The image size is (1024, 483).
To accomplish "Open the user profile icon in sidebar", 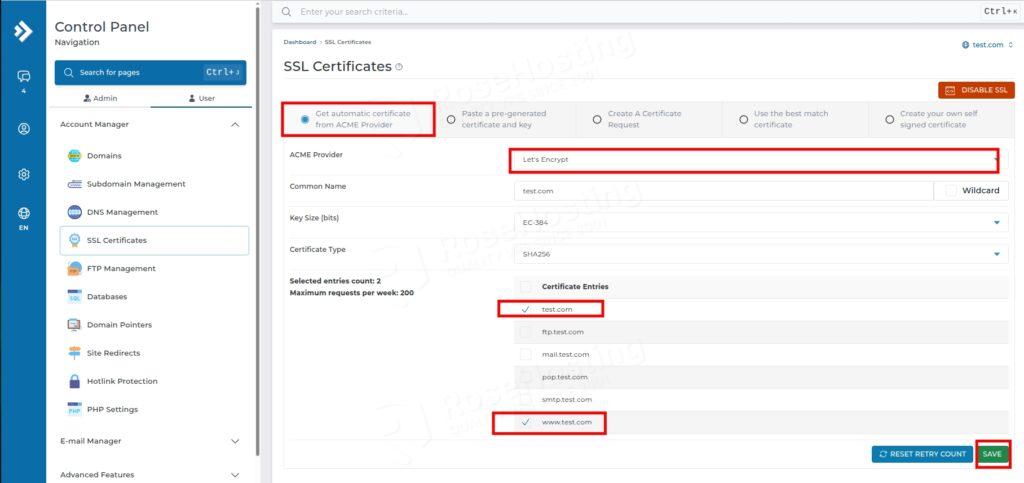I will tap(24, 129).
